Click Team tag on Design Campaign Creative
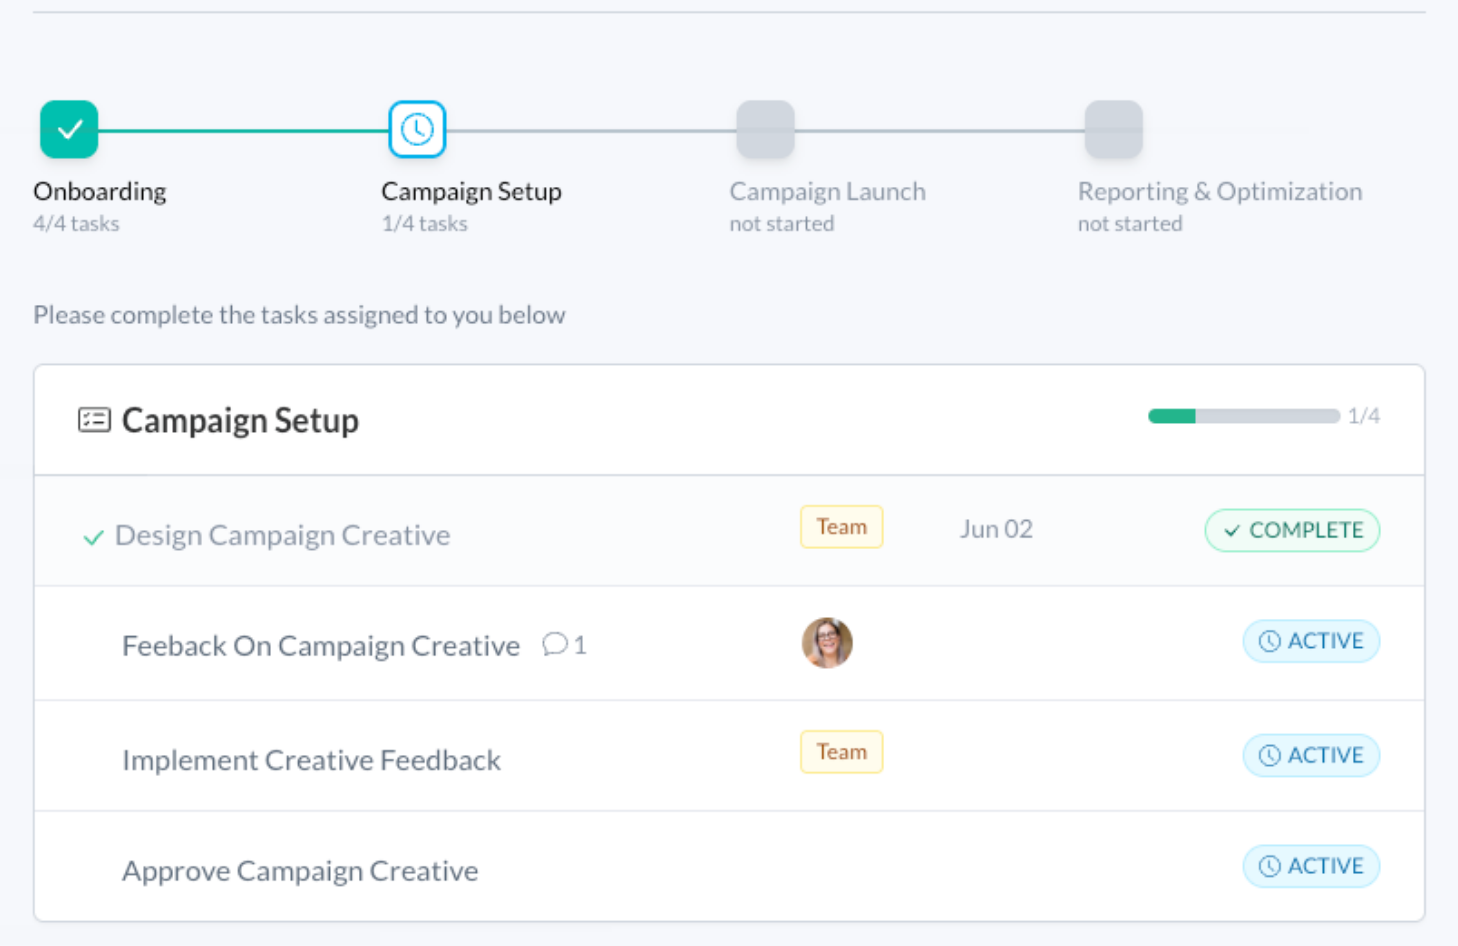 click(841, 527)
